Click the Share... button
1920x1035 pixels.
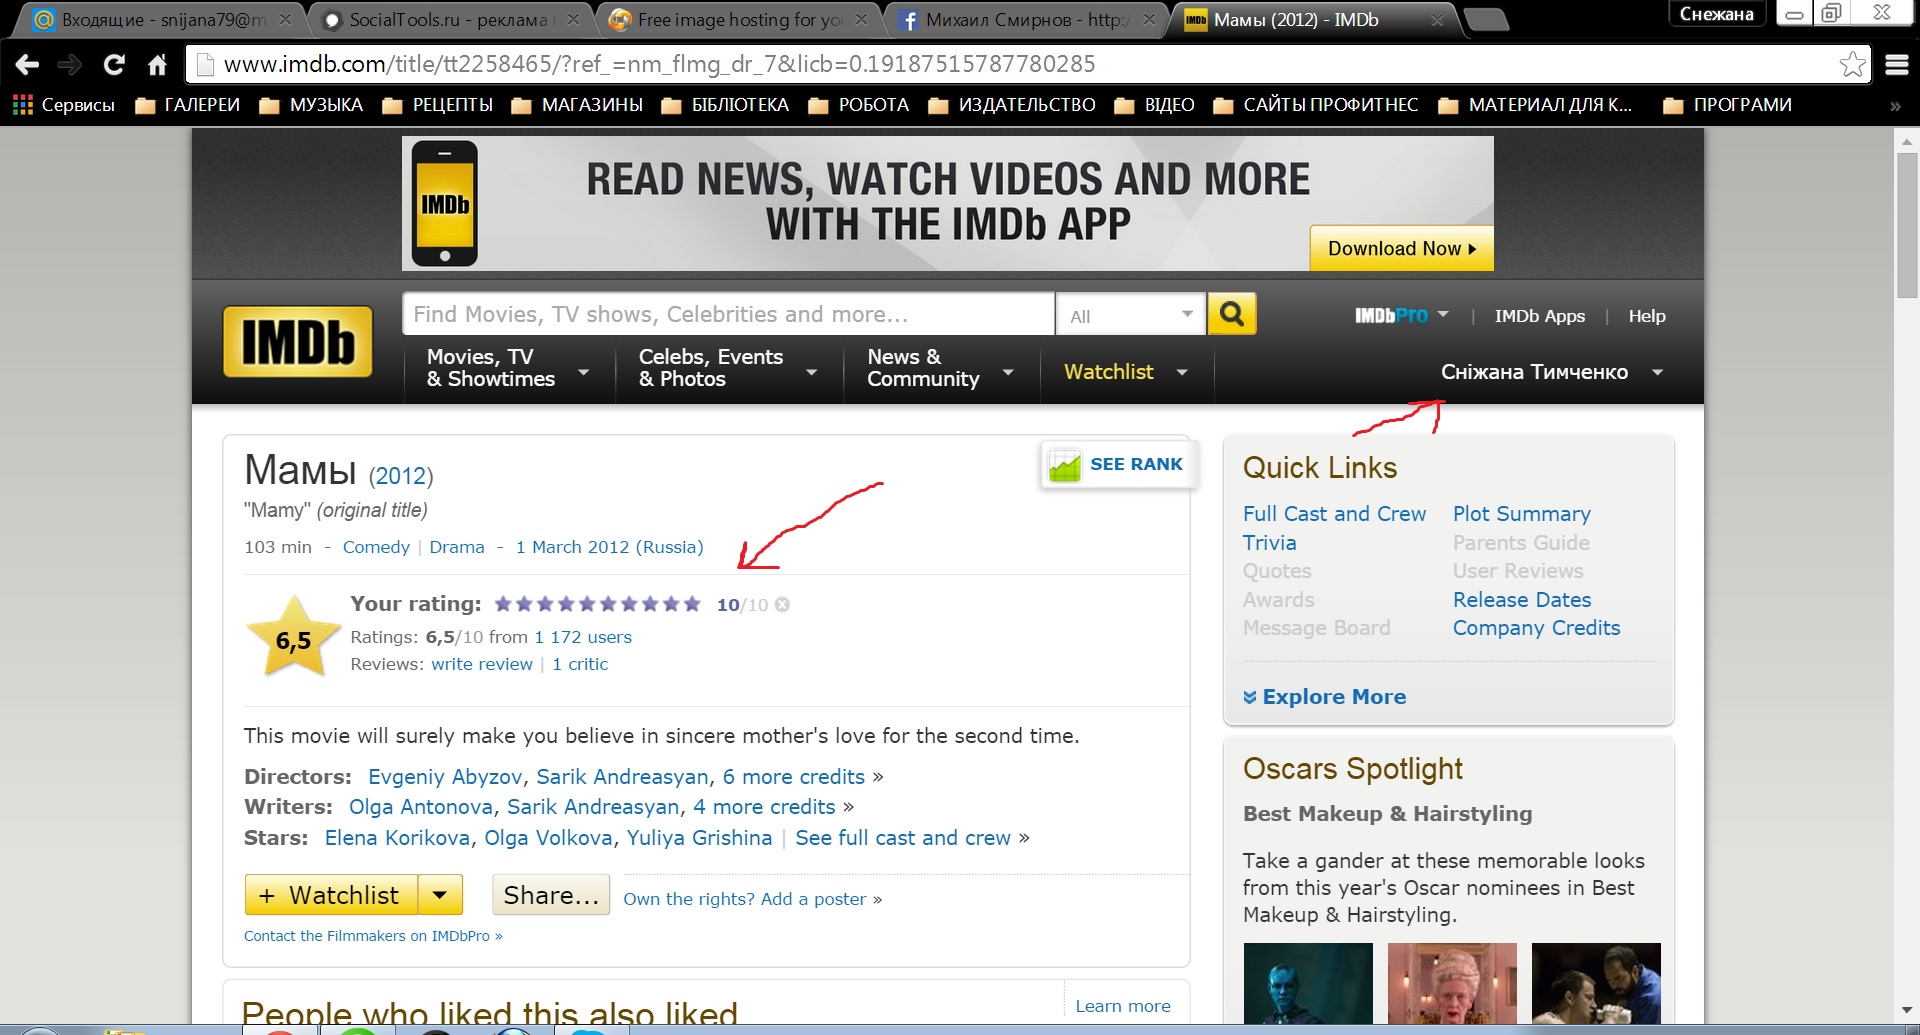click(x=551, y=895)
